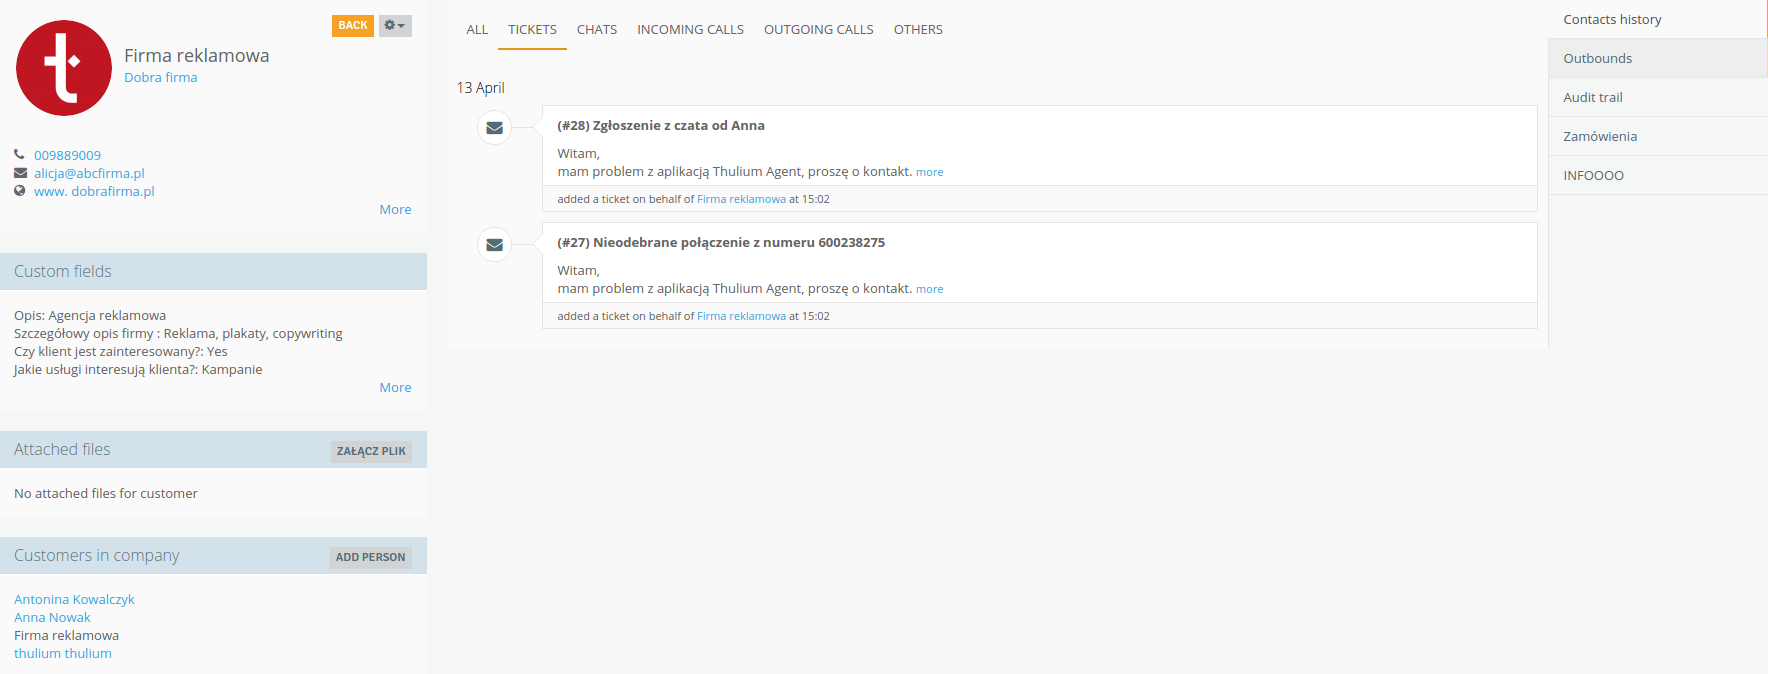The height and width of the screenshot is (674, 1768).
Task: Click the Szczegółowy opis firmy field
Action: [x=178, y=333]
